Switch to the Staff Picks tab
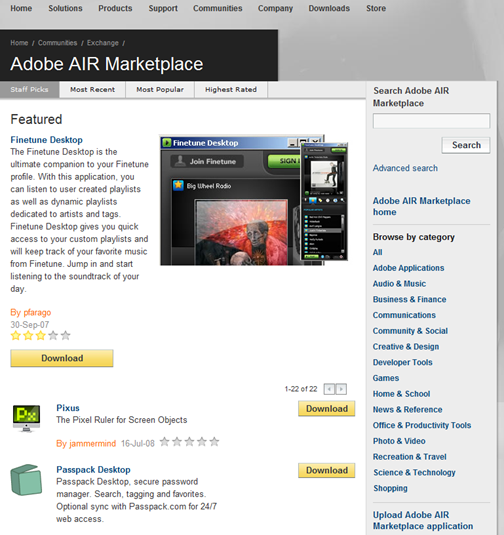Viewport: 504px width, 535px height. [29, 89]
